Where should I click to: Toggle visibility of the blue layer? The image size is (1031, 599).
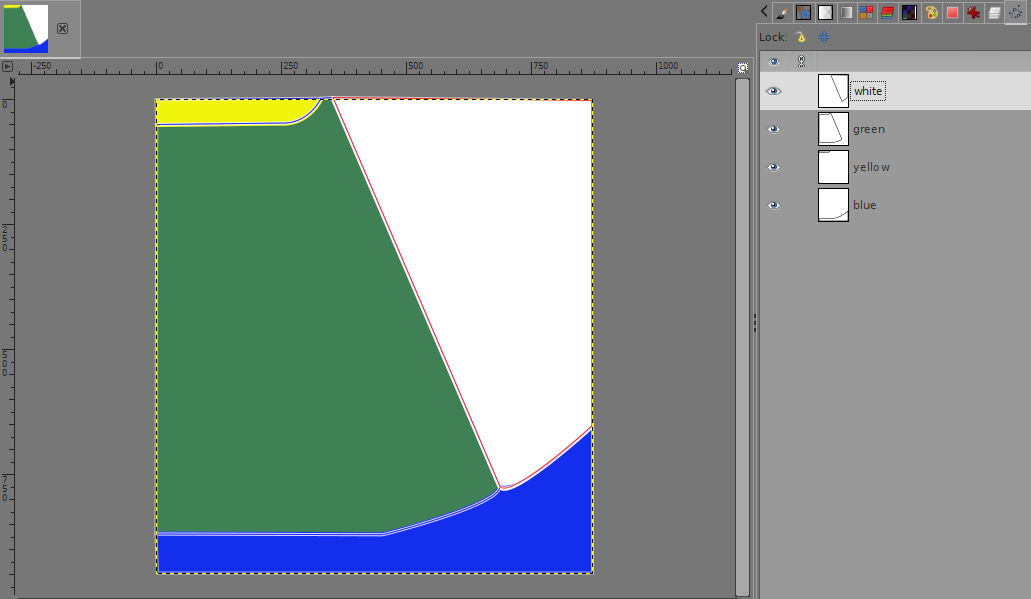point(773,205)
